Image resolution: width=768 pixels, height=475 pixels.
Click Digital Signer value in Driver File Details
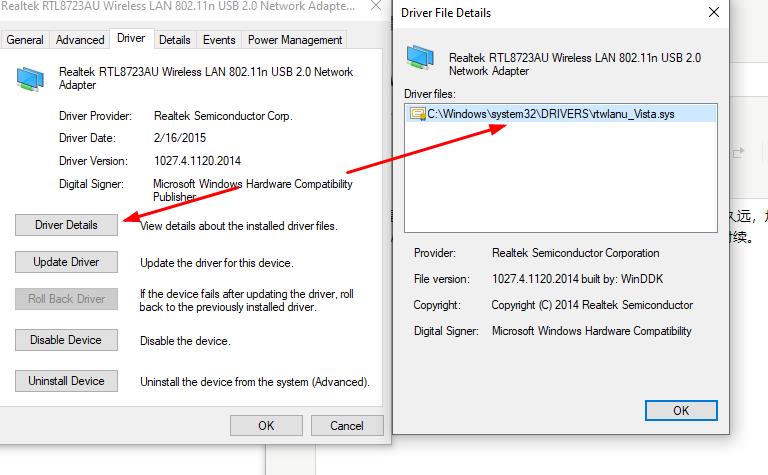click(x=592, y=331)
